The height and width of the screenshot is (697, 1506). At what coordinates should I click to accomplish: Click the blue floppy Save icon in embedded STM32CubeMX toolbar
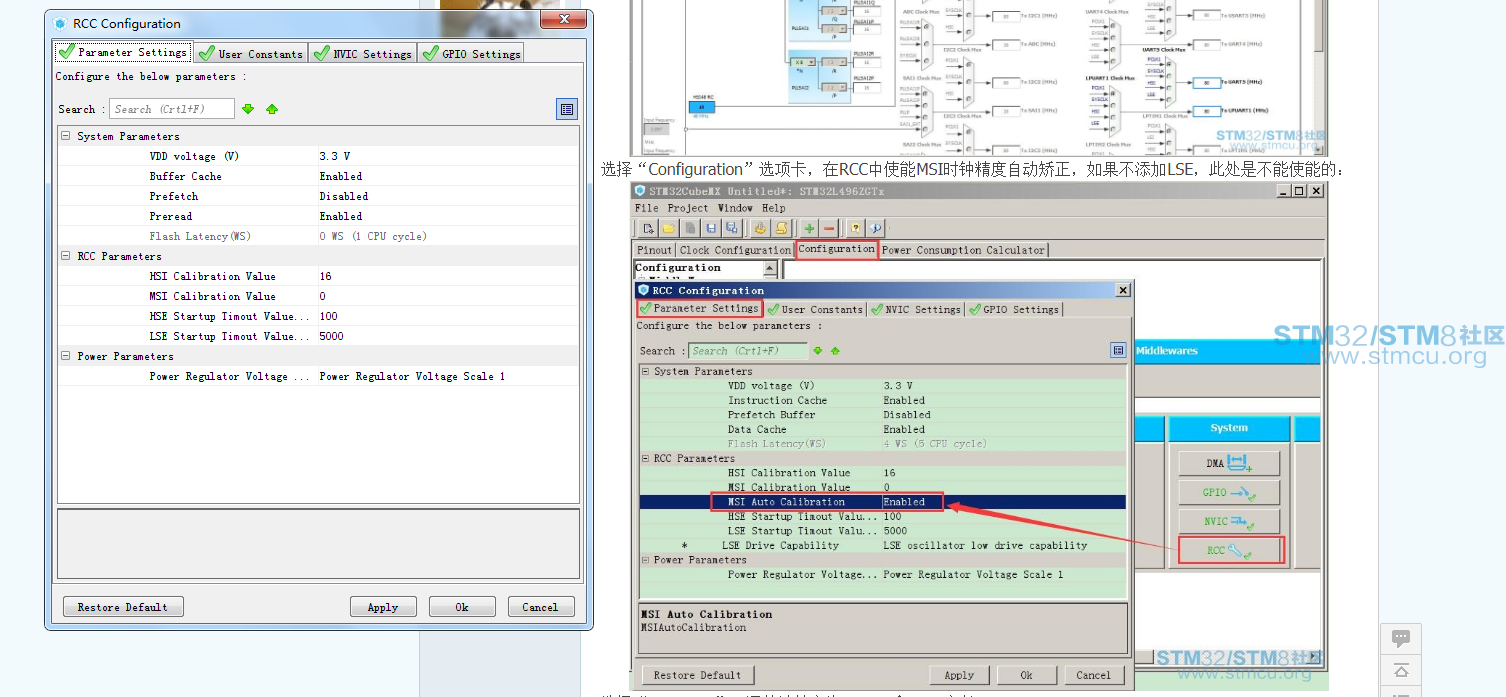coord(711,228)
